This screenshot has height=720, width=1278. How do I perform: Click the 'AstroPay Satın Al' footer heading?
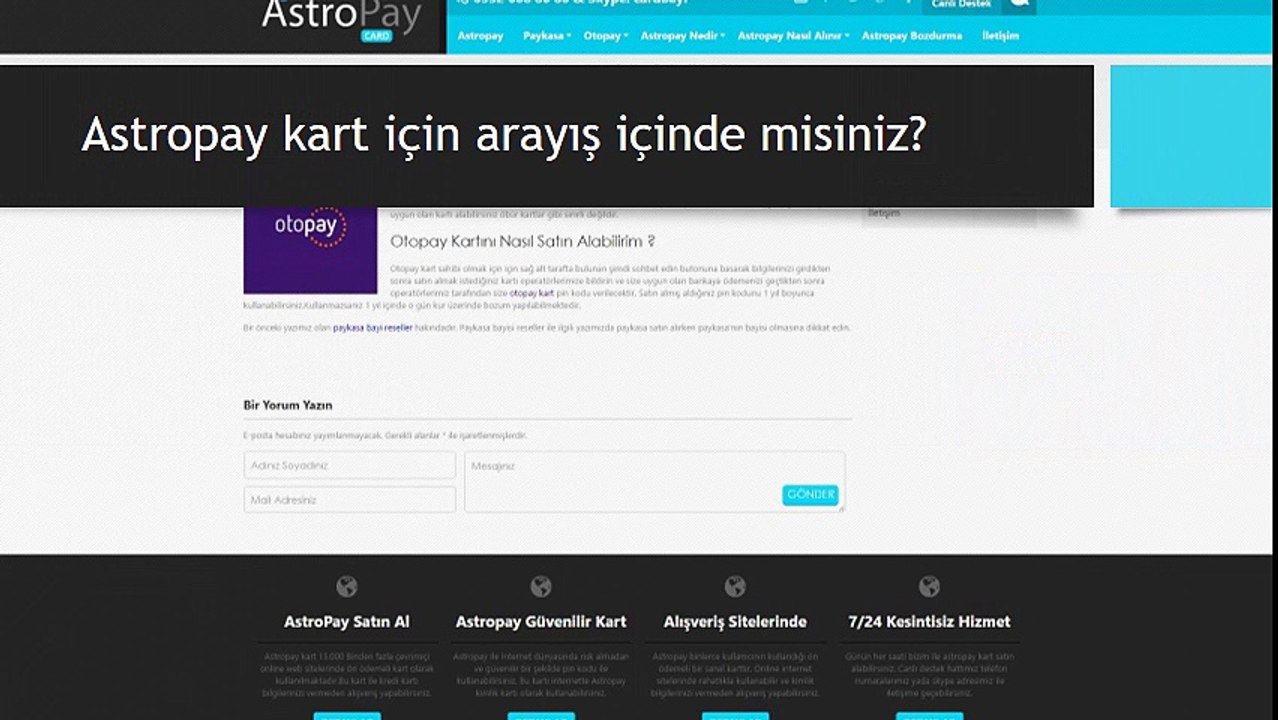click(347, 622)
